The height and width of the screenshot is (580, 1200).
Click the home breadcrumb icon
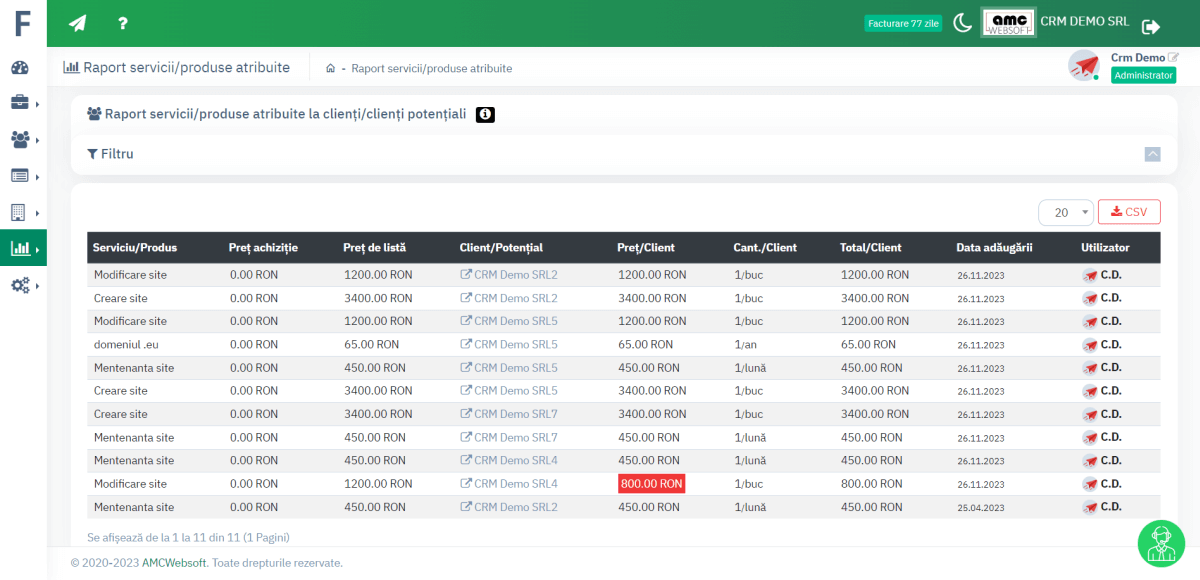(x=330, y=68)
